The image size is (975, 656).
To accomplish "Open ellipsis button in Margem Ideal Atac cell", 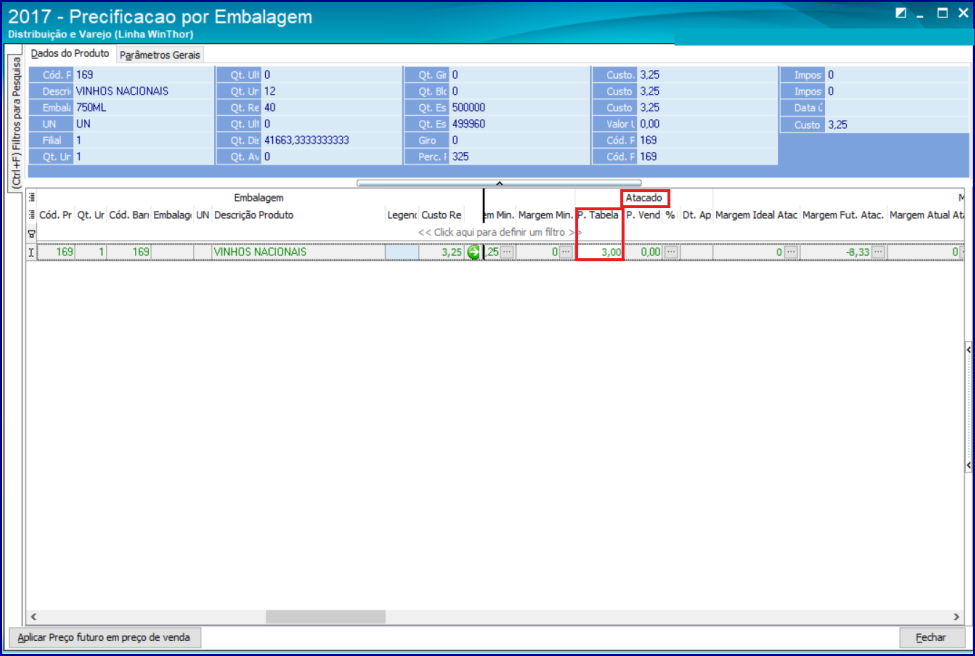I will [790, 252].
